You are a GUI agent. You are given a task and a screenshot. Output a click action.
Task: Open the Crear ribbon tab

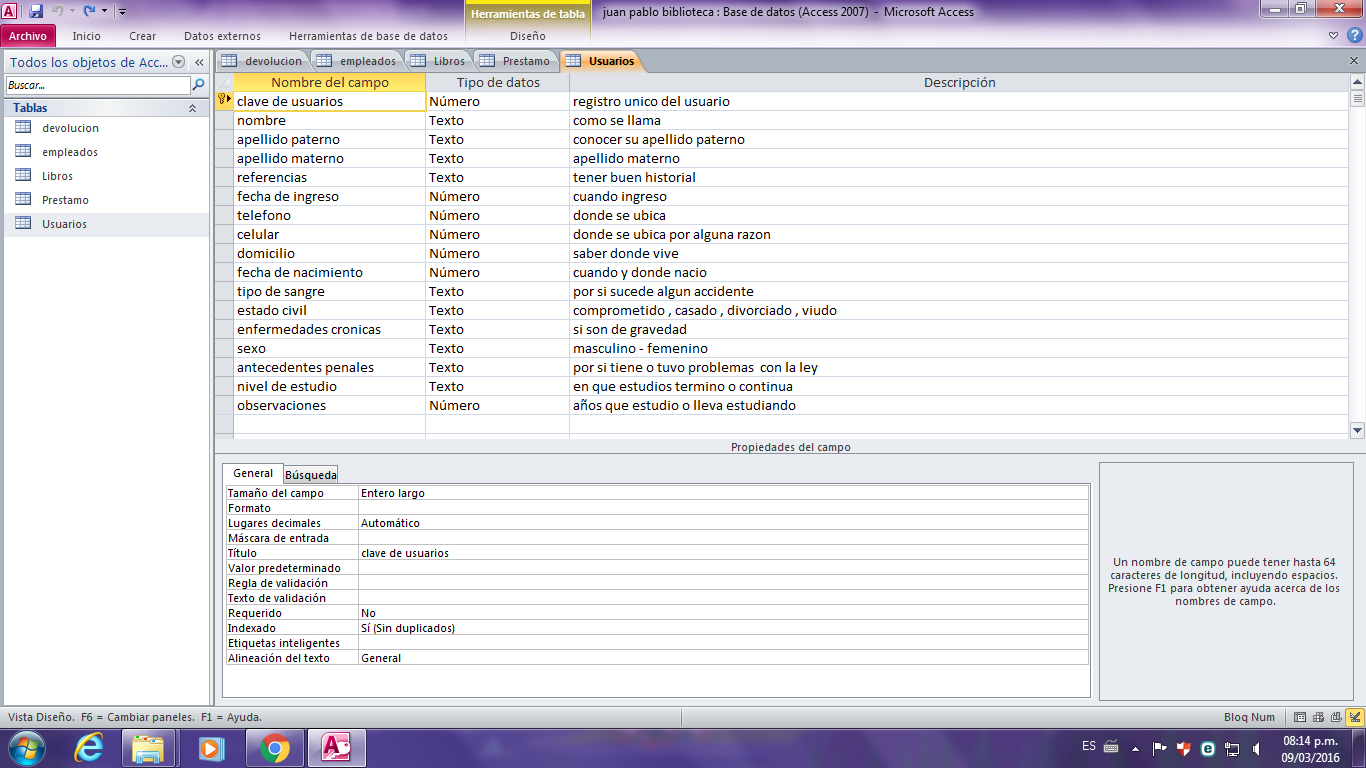click(143, 36)
